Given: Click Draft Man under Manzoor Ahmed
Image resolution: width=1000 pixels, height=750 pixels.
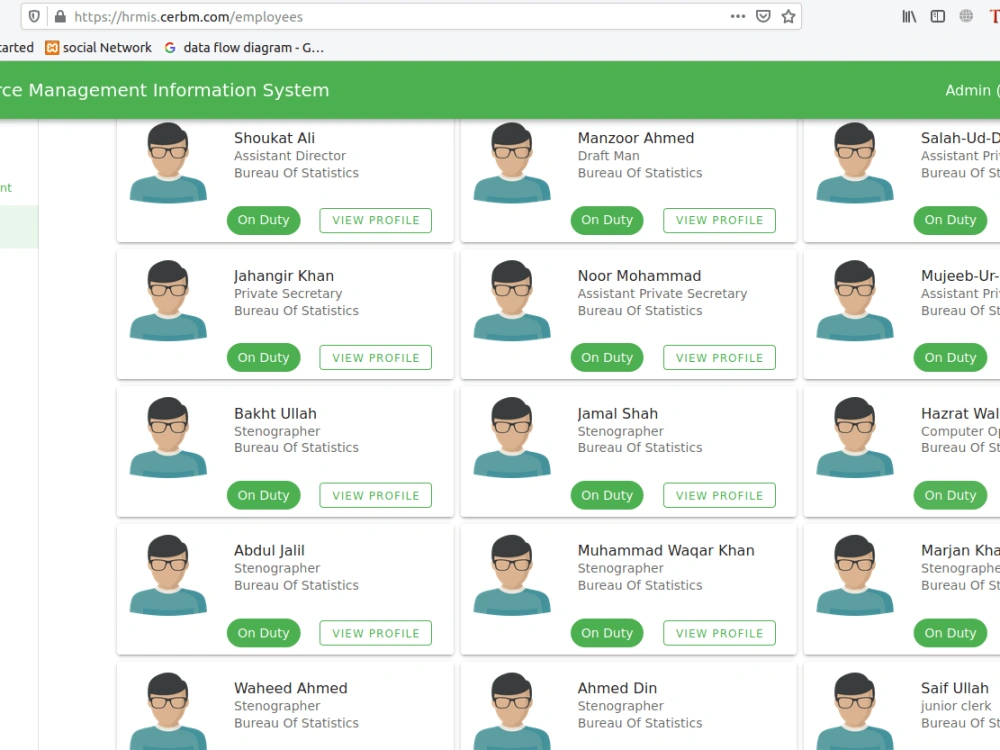Looking at the screenshot, I should pyautogui.click(x=608, y=156).
